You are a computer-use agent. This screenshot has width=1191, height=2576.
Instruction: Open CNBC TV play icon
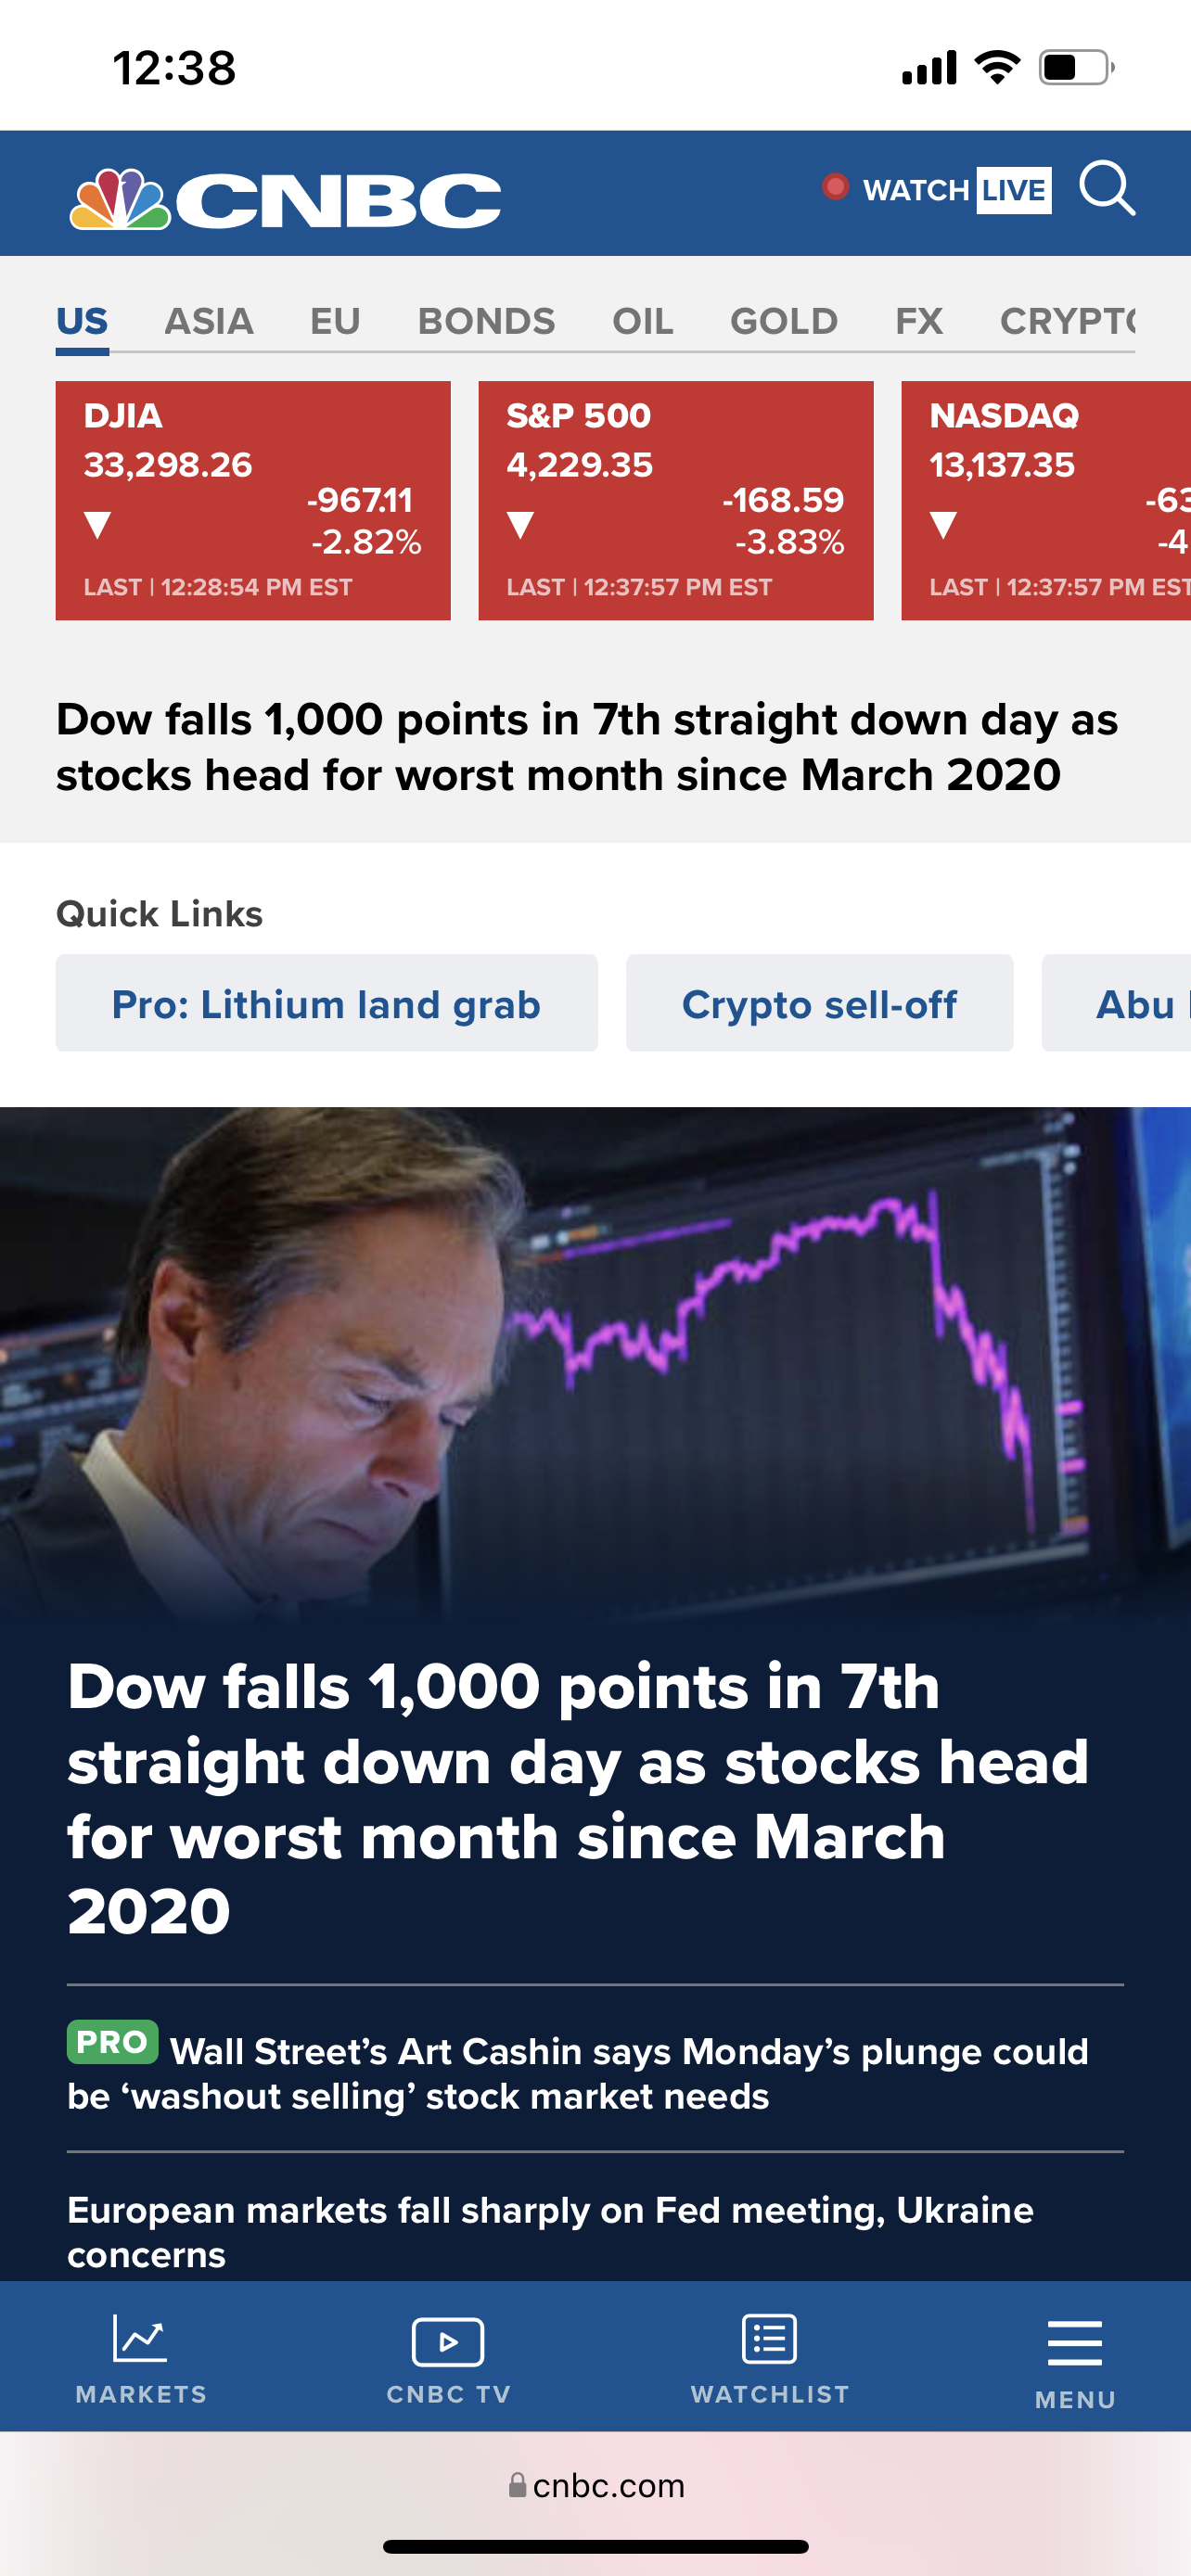tap(448, 2341)
